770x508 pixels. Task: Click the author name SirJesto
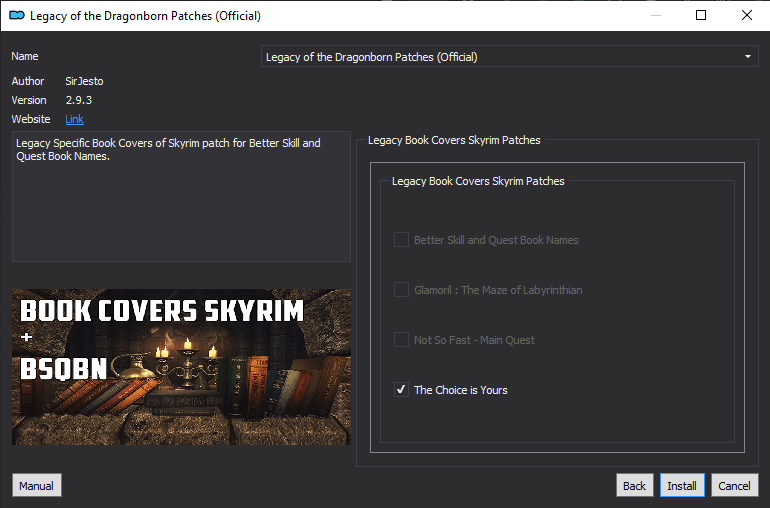tap(84, 81)
